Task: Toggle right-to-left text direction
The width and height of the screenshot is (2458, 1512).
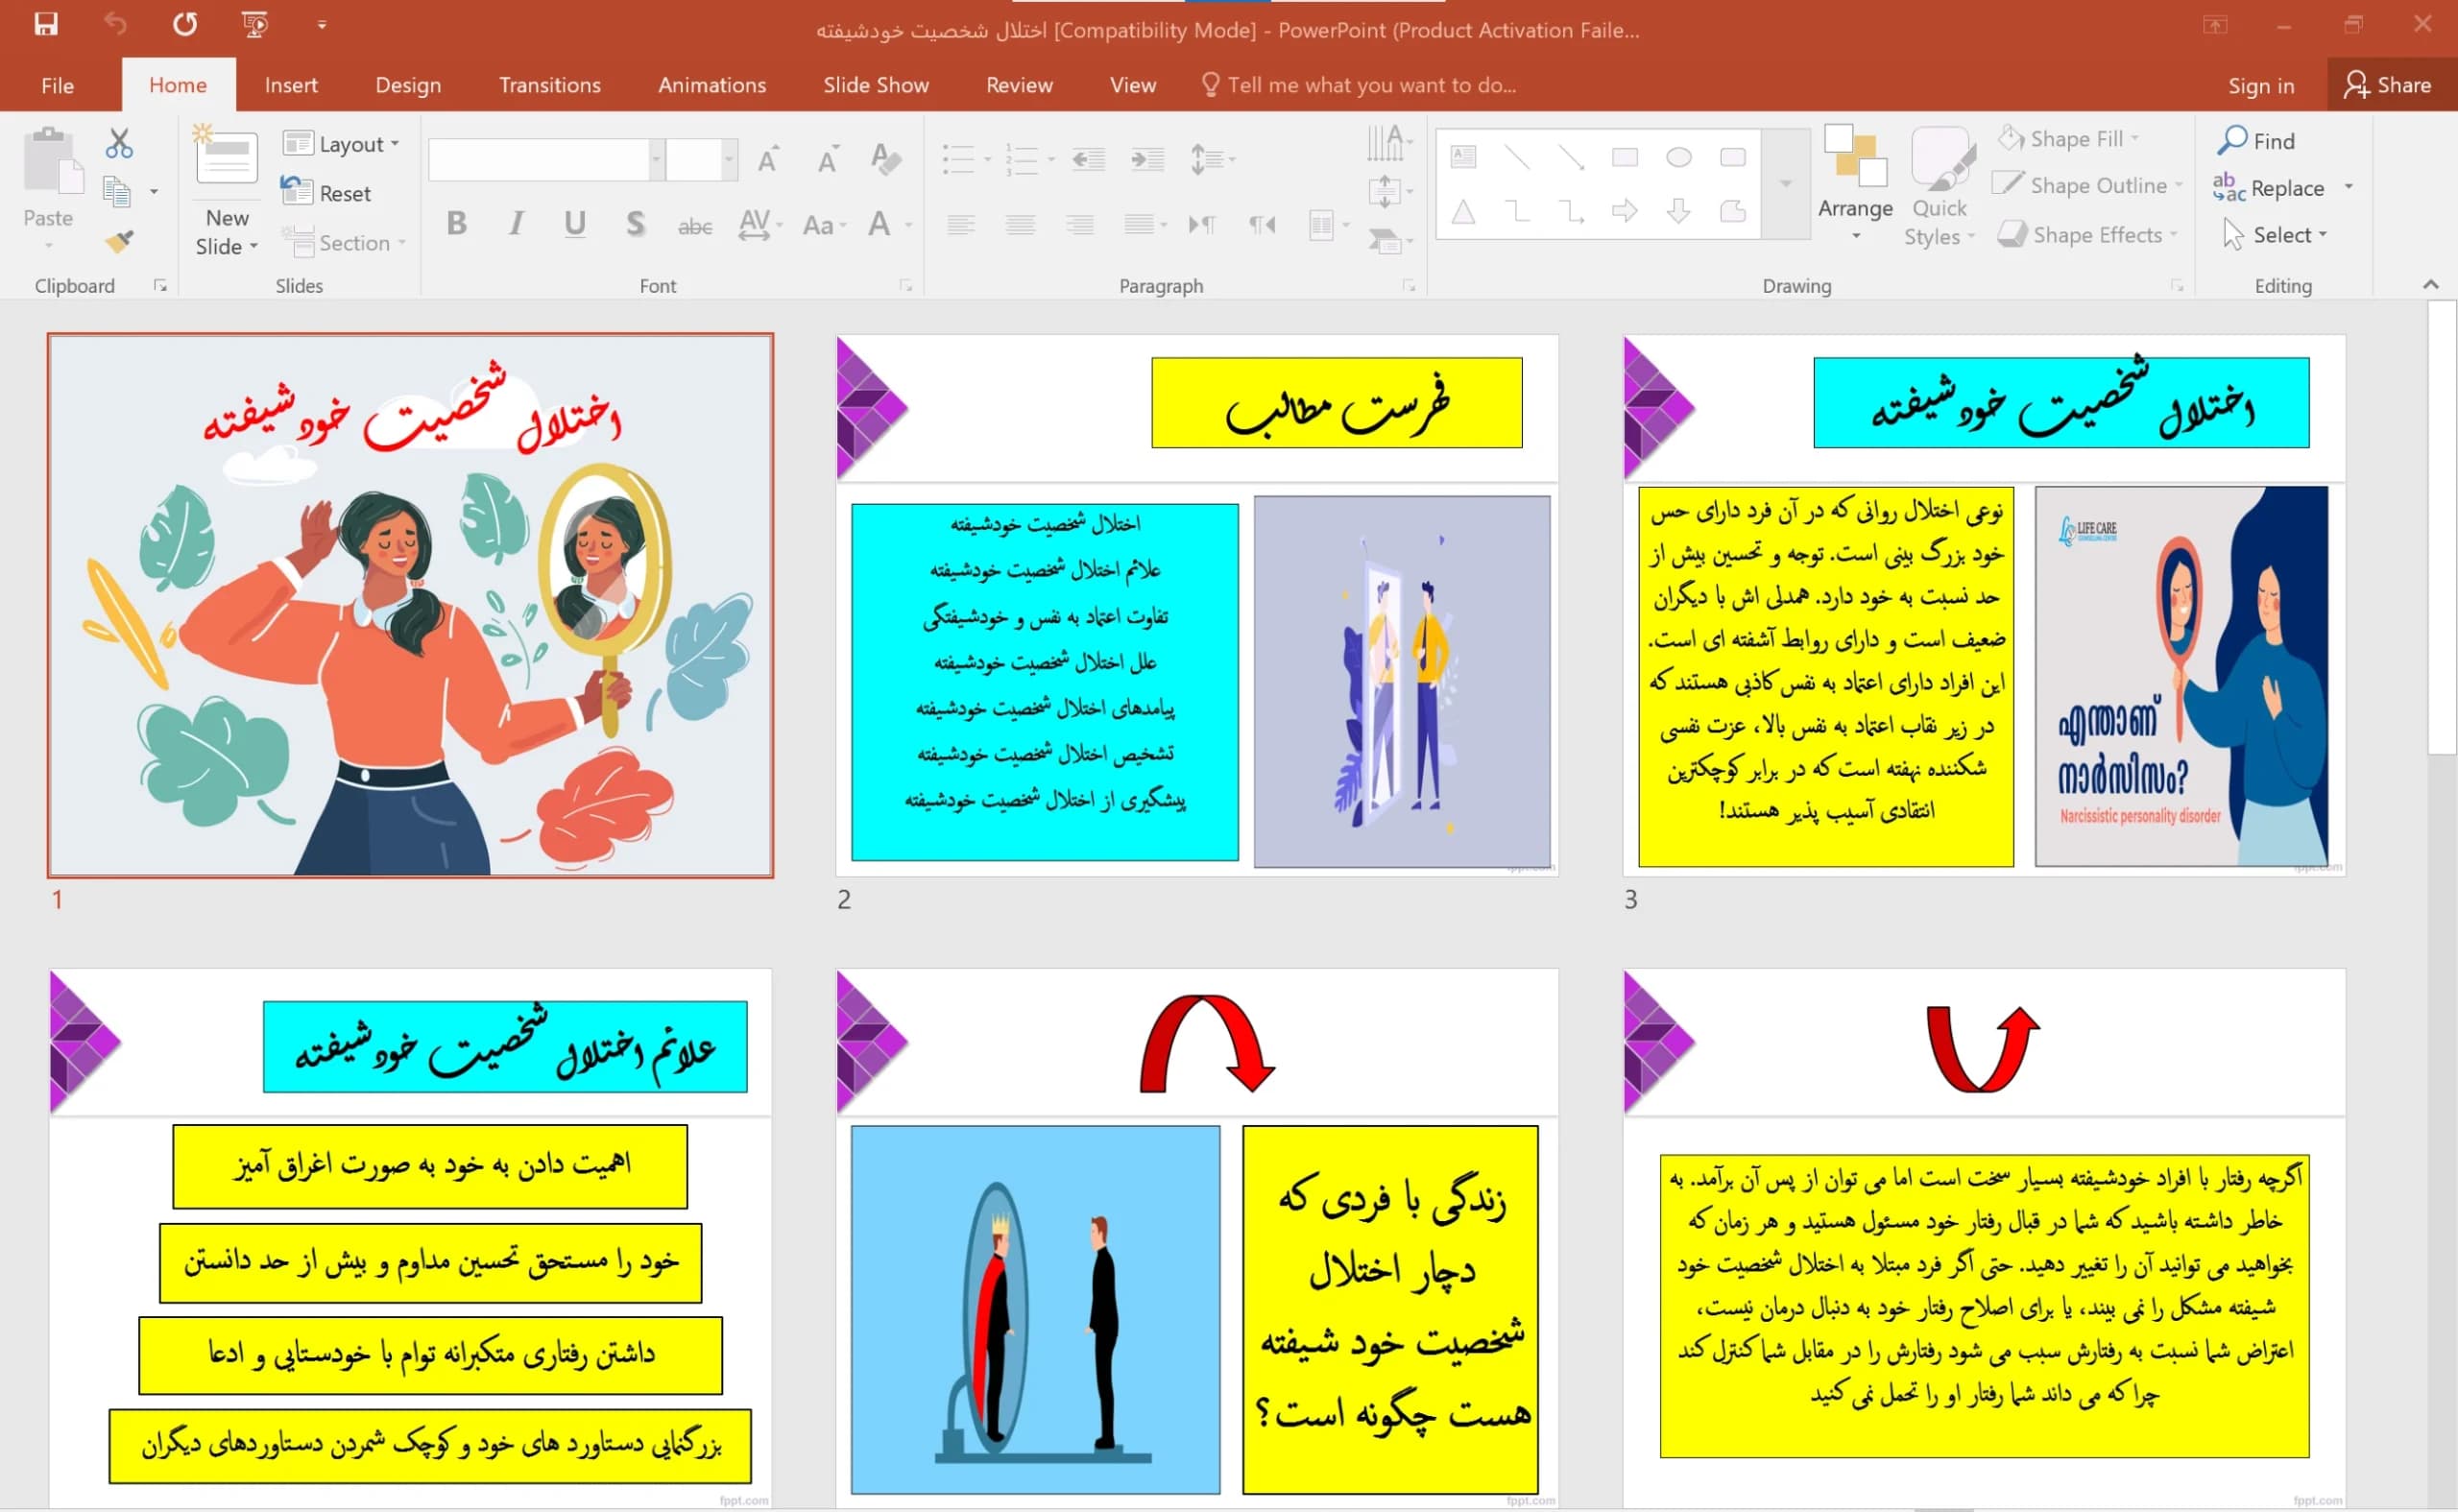Action: pos(1261,224)
